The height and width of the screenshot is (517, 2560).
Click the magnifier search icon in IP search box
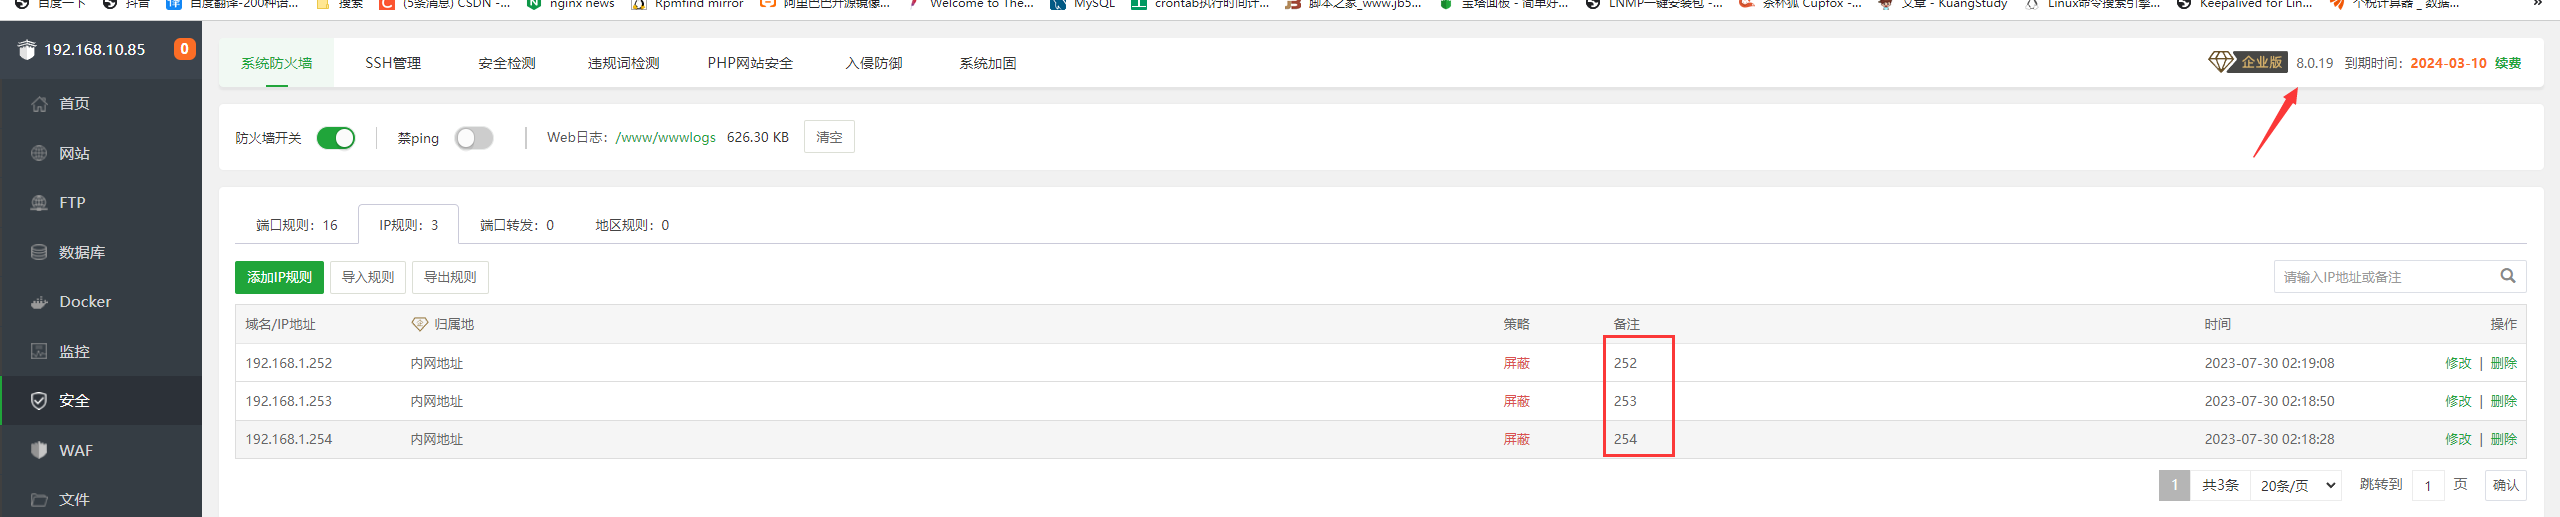coord(2508,276)
